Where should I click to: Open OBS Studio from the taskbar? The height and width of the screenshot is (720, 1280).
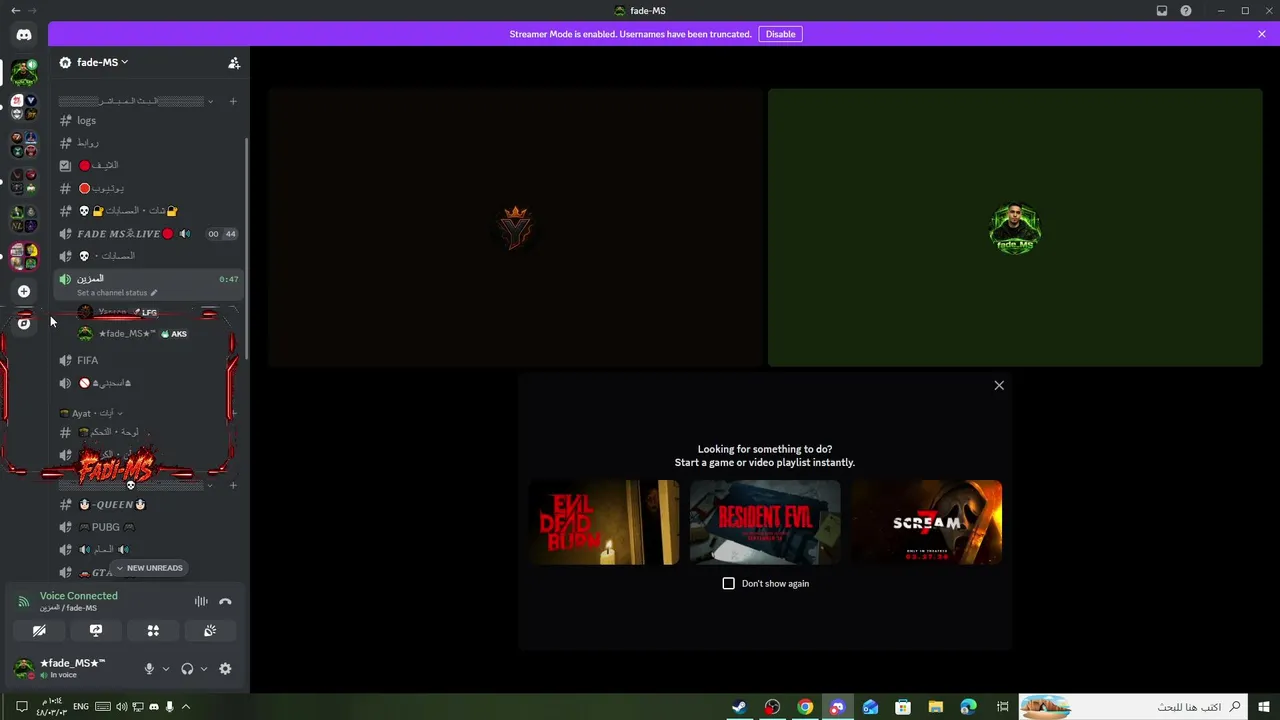pyautogui.click(x=772, y=707)
